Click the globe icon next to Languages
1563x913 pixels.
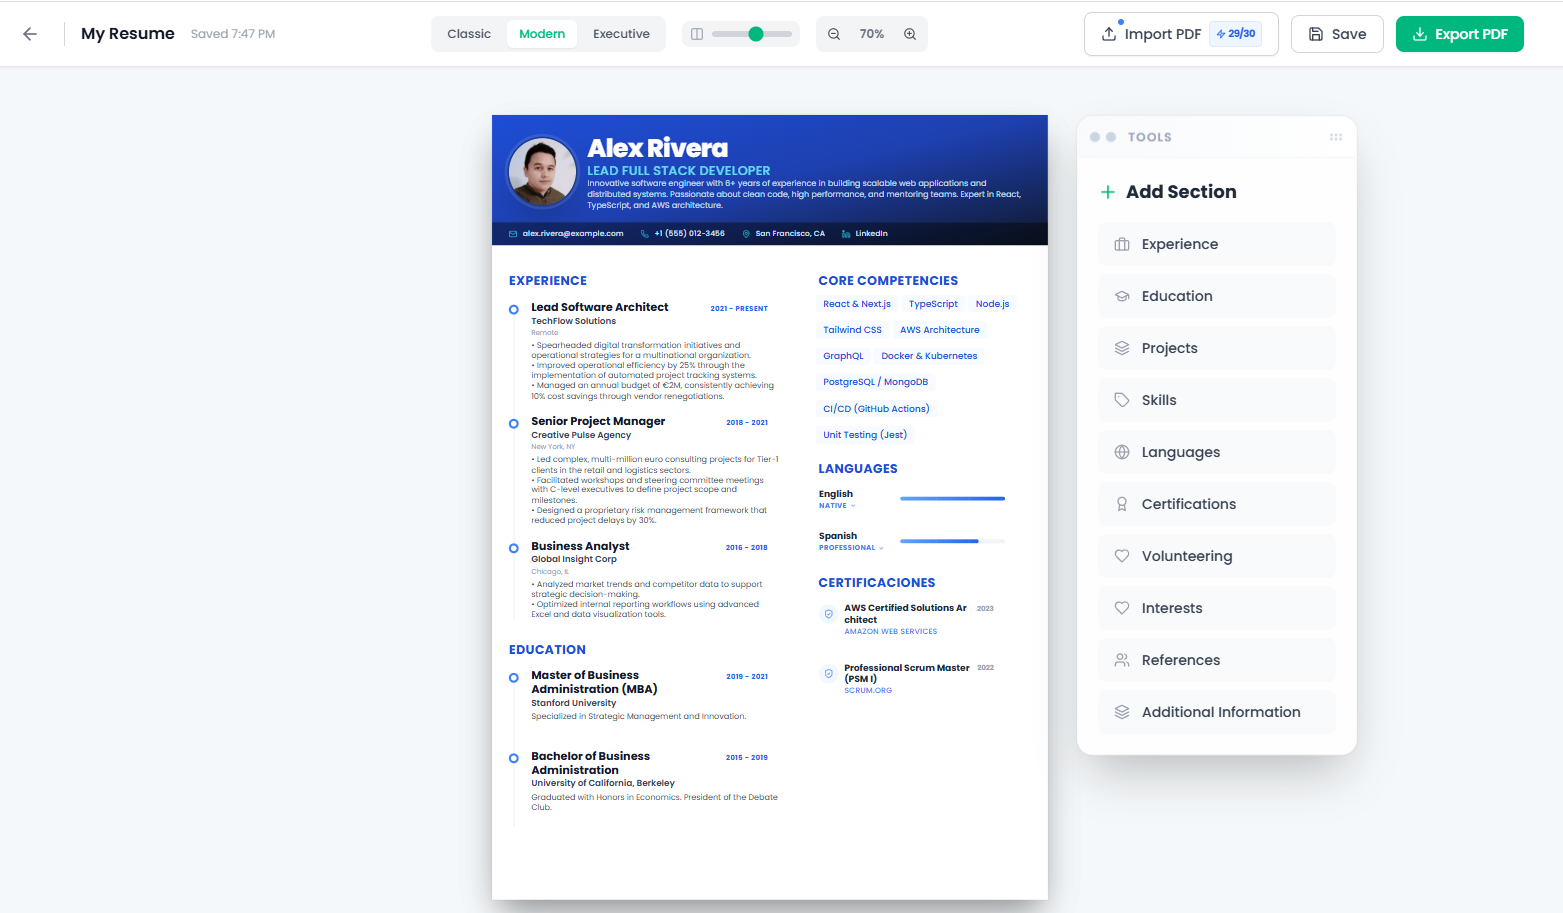(1122, 452)
